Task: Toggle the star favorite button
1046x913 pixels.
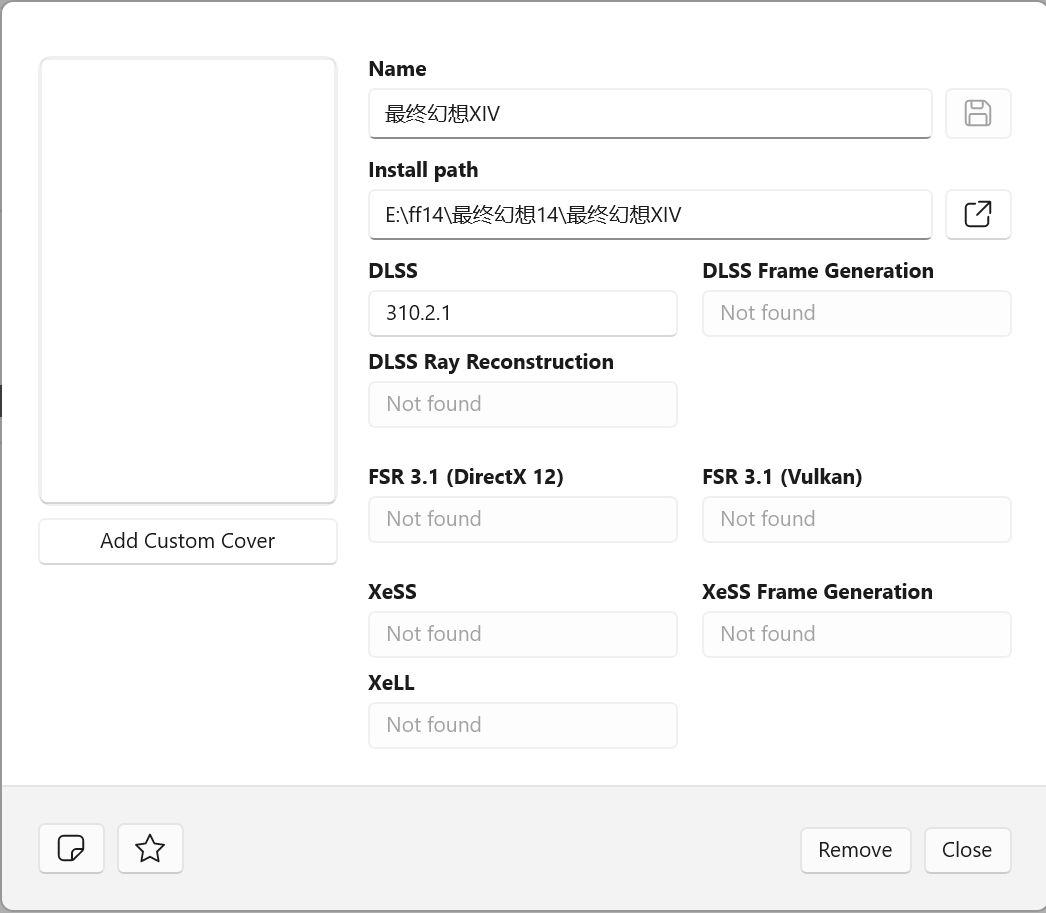Action: click(x=150, y=848)
